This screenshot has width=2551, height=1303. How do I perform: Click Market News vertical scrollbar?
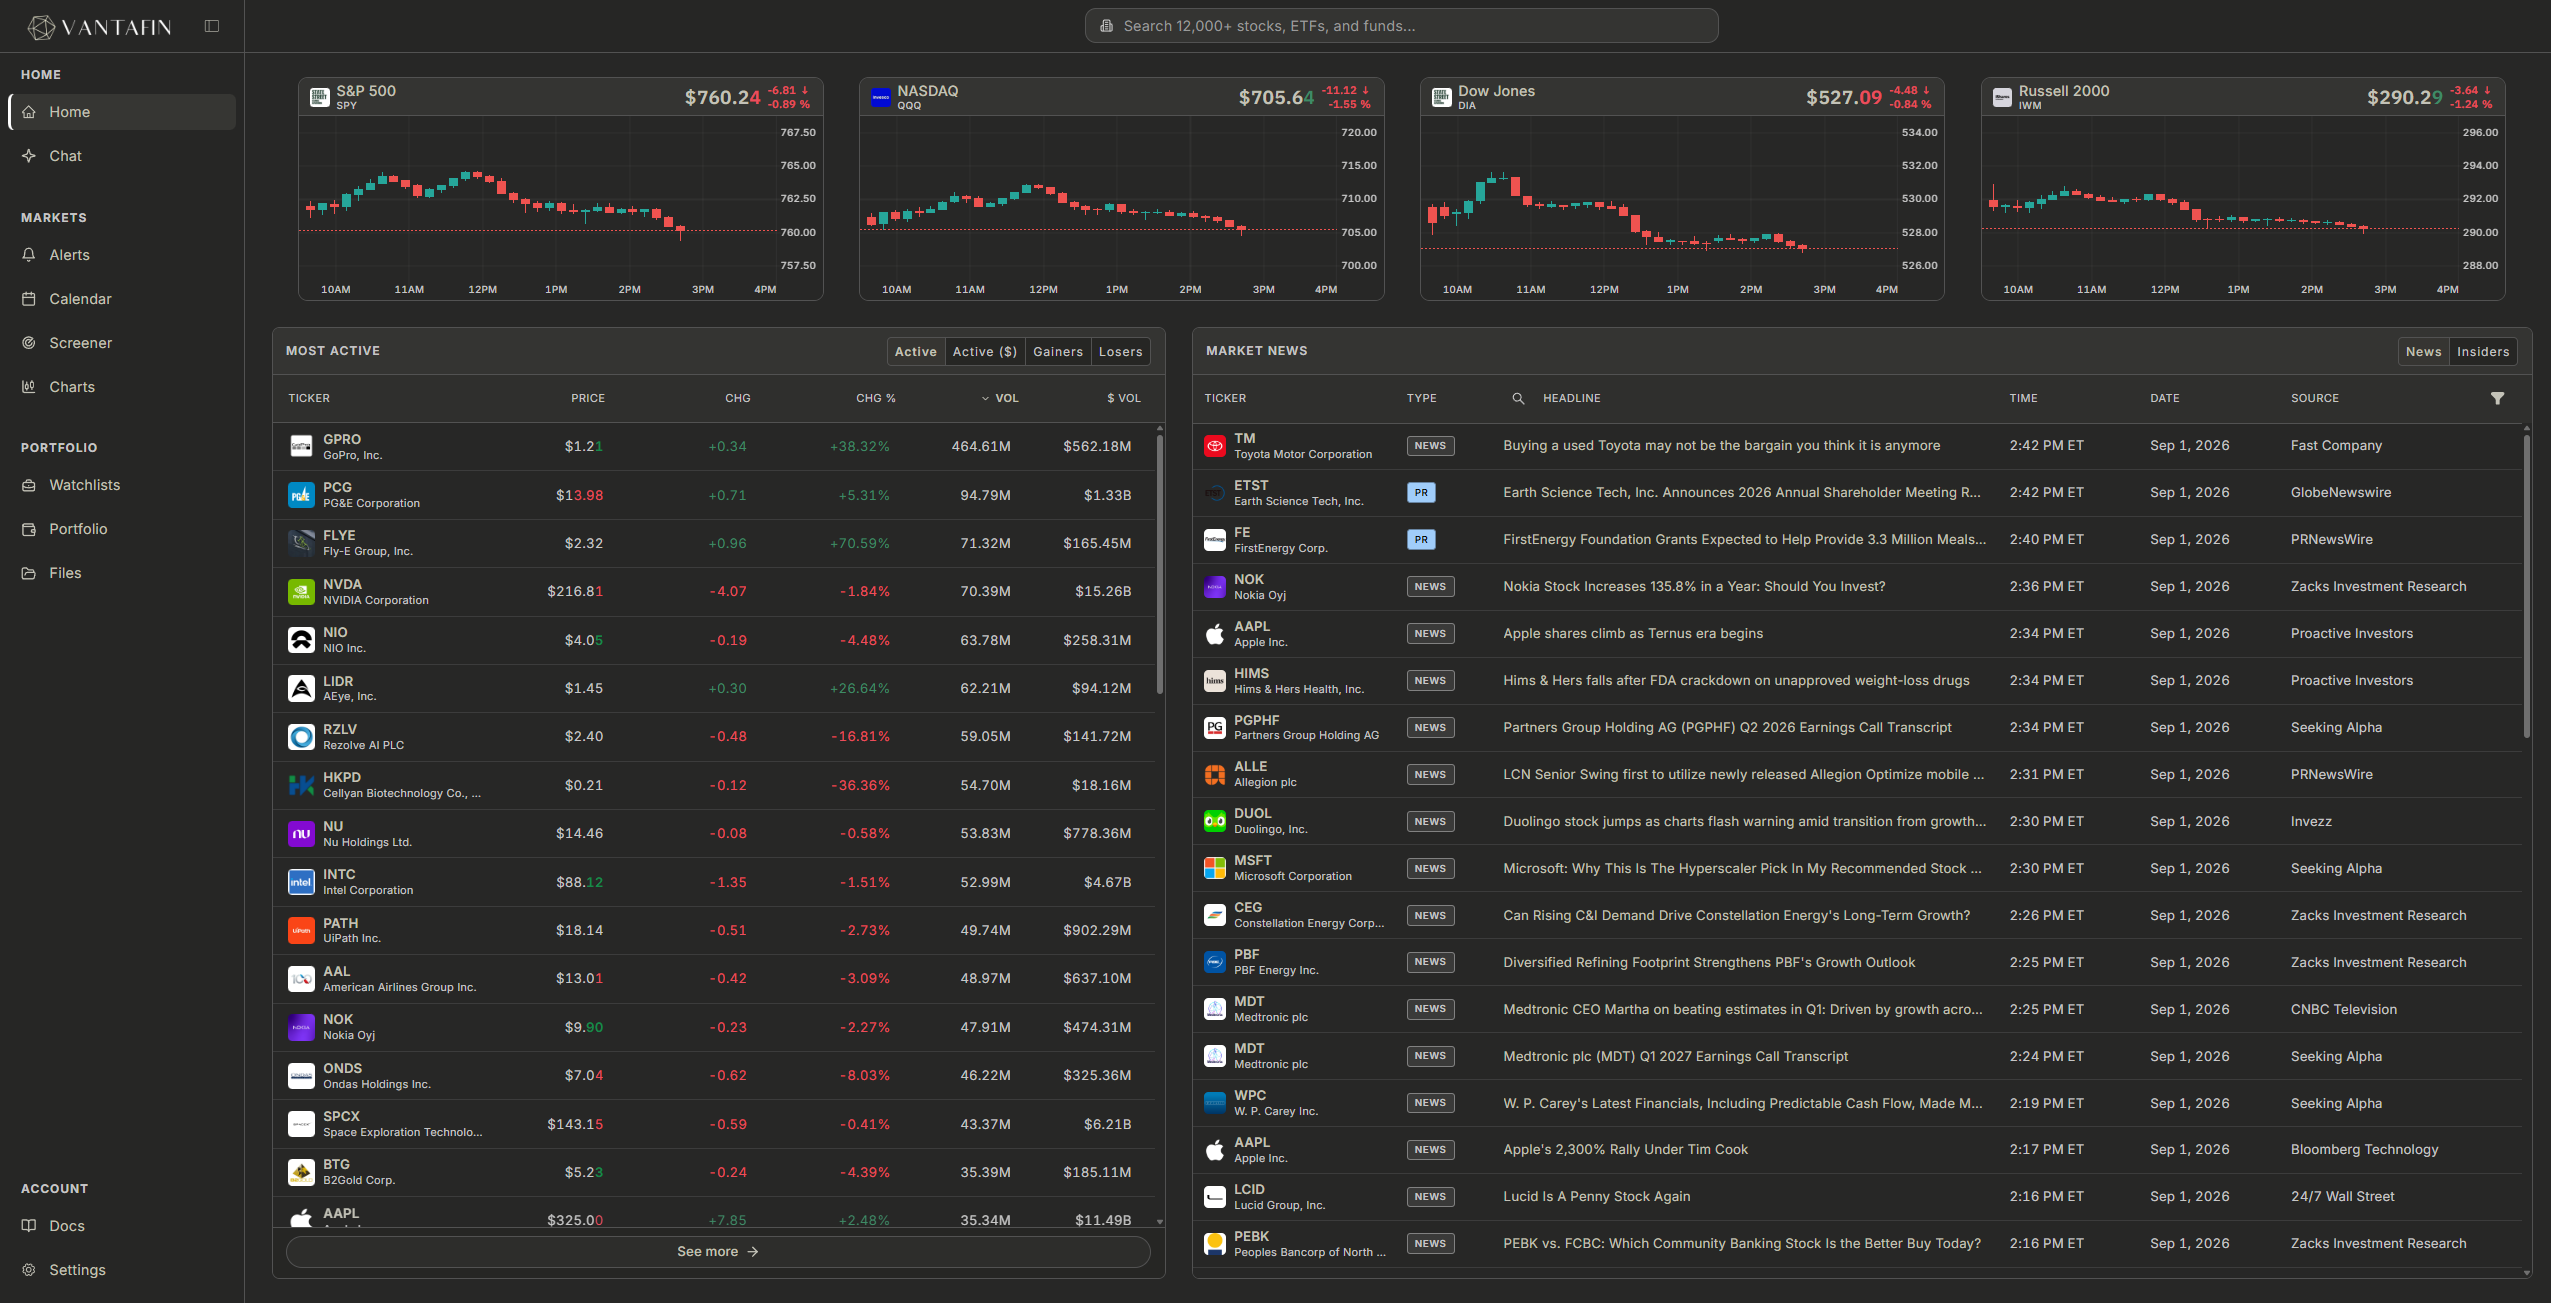2526,585
